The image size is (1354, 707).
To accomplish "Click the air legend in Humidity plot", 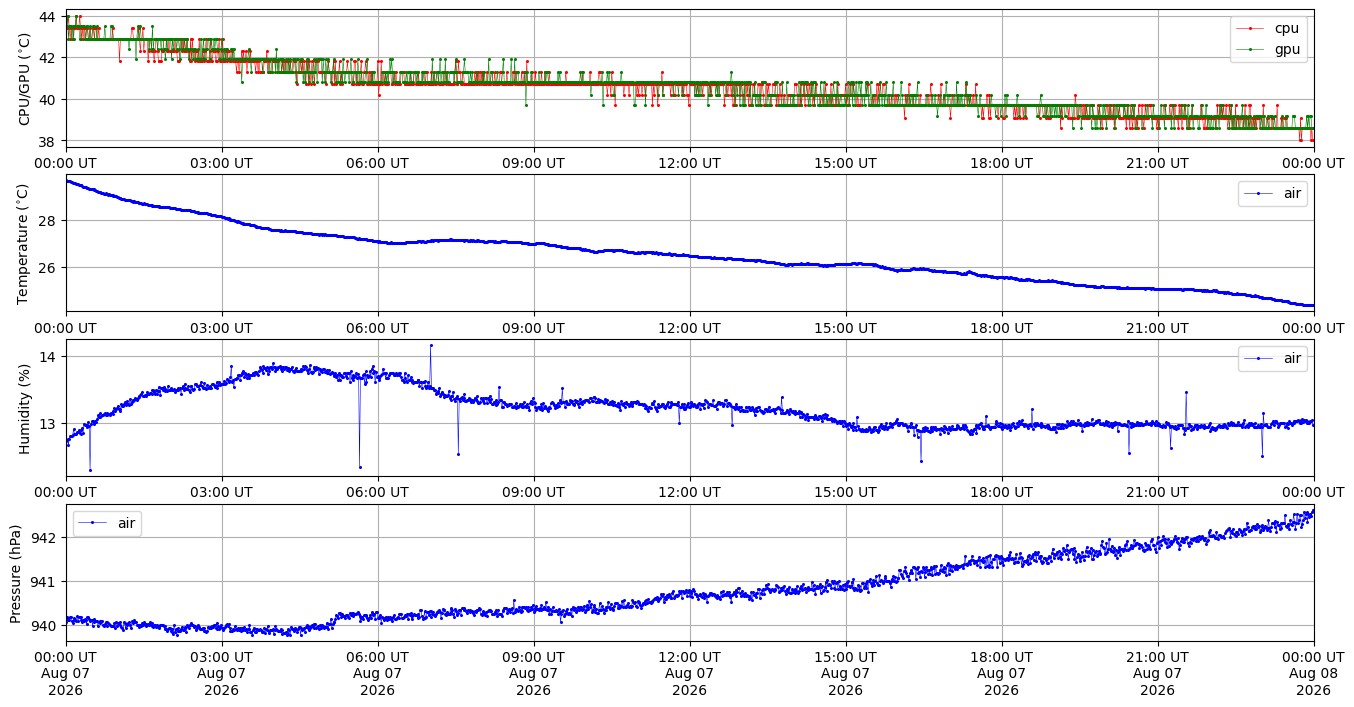I will 1272,359.
